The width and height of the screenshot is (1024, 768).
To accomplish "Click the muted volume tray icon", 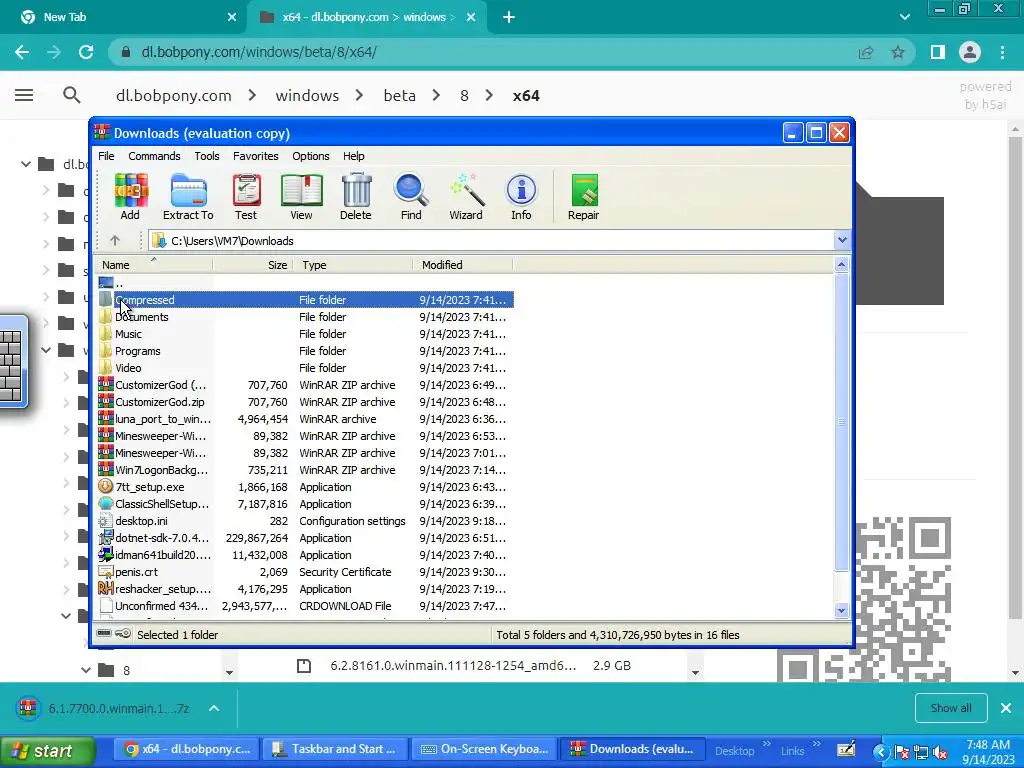I will (940, 752).
